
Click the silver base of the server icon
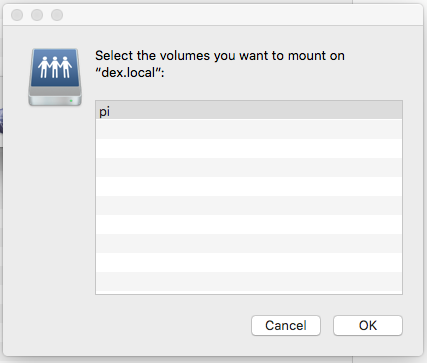point(55,97)
